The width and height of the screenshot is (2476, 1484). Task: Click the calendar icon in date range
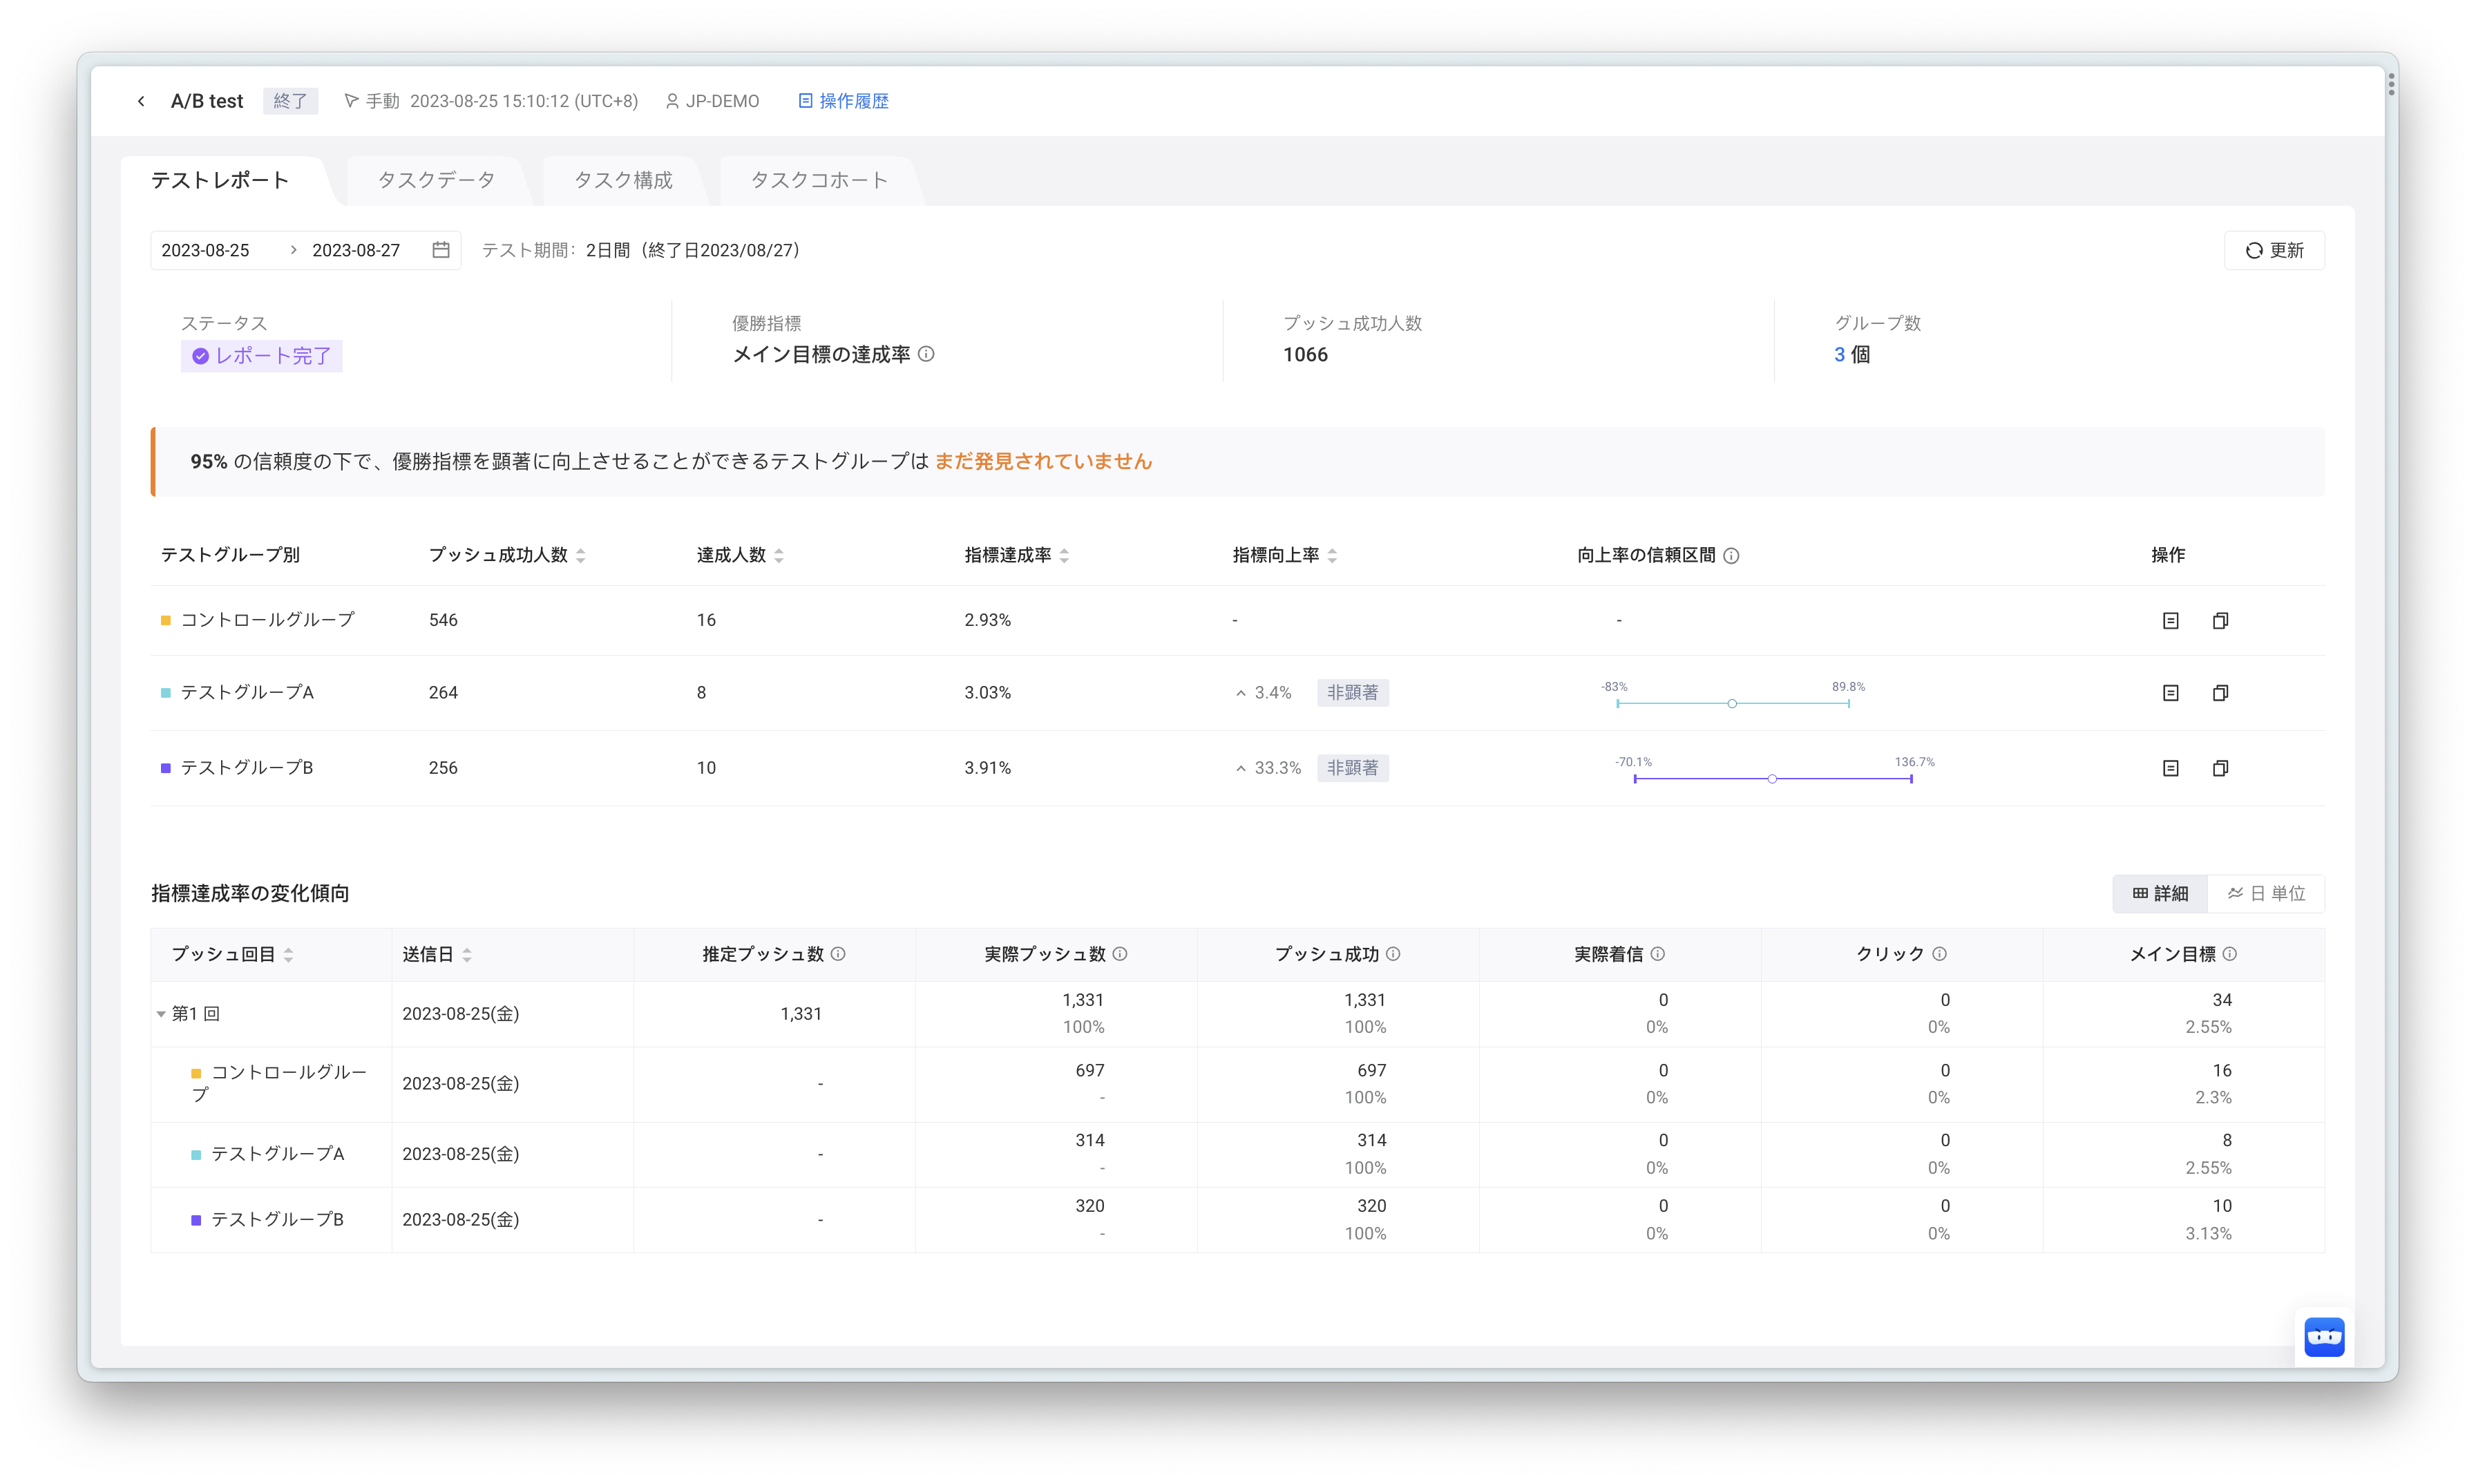pos(441,250)
